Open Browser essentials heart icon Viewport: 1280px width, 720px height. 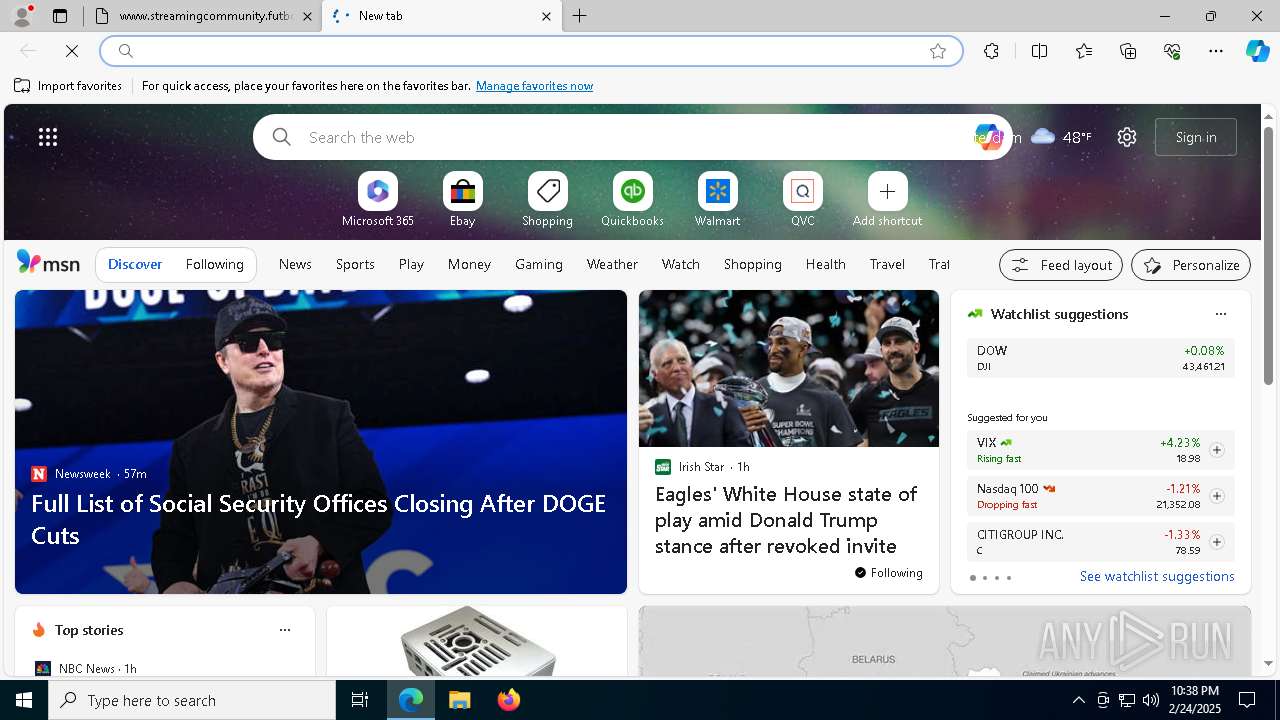1172,51
